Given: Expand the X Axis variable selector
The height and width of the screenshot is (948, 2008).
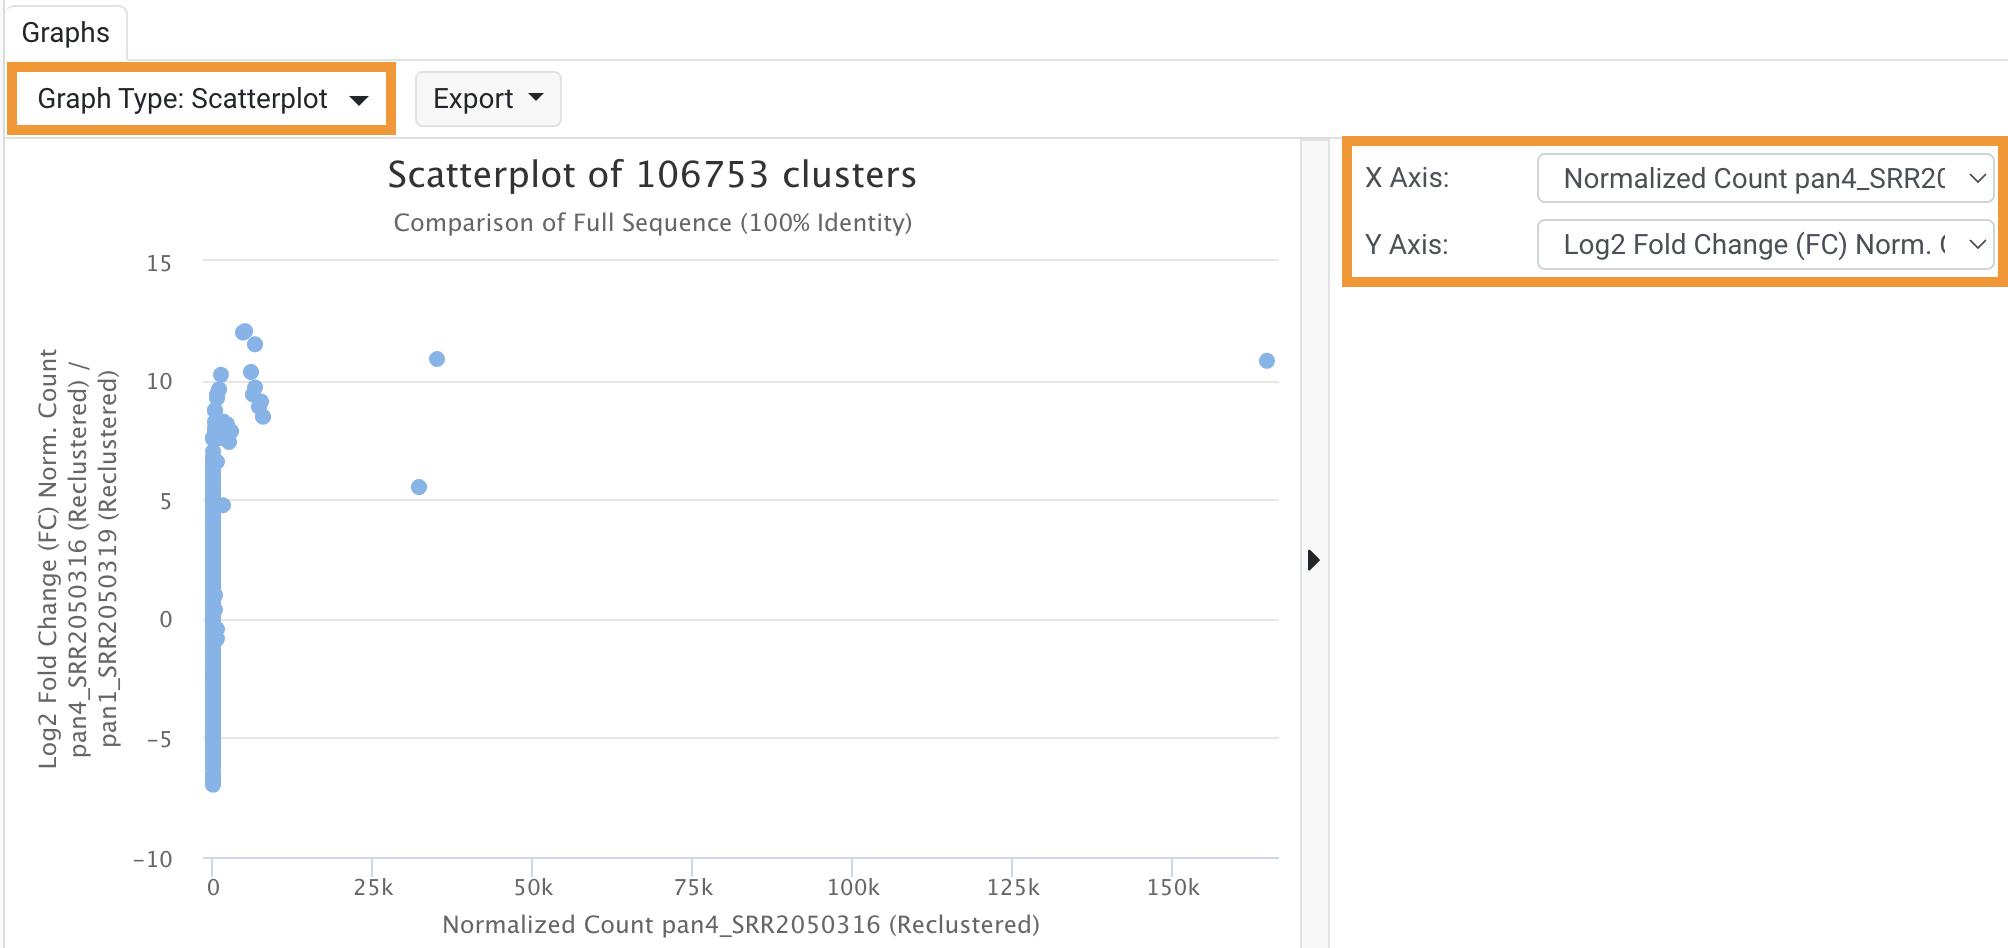Looking at the screenshot, I should point(1765,178).
